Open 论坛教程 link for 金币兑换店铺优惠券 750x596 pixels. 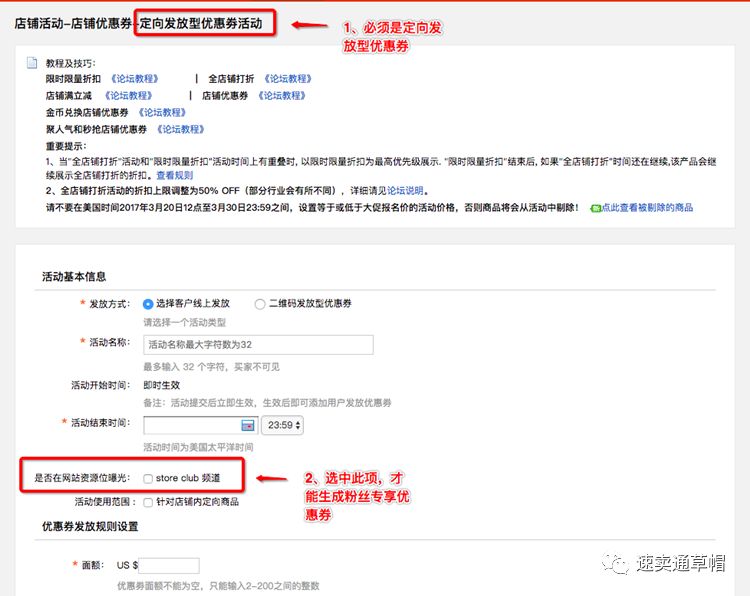[162, 113]
